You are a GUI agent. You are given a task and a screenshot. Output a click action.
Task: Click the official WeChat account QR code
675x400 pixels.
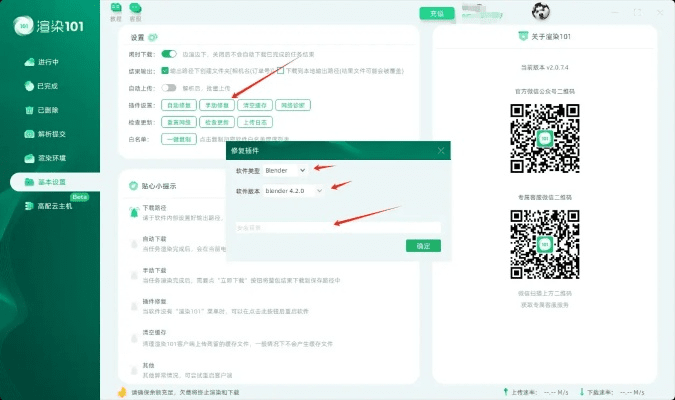pos(545,138)
